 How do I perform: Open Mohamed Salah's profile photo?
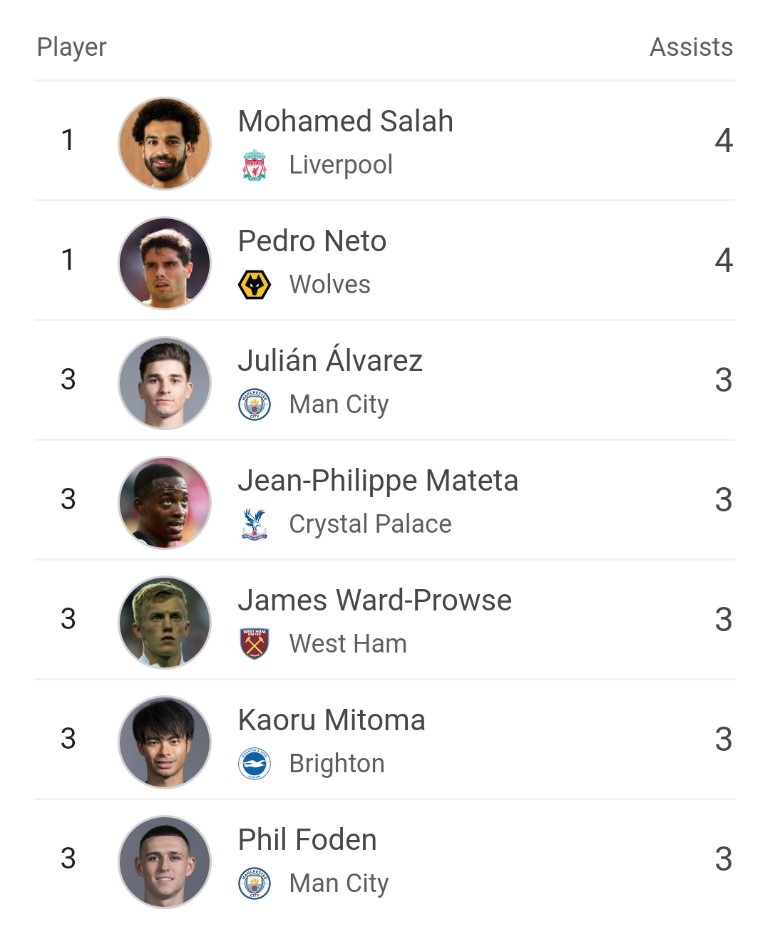[165, 143]
